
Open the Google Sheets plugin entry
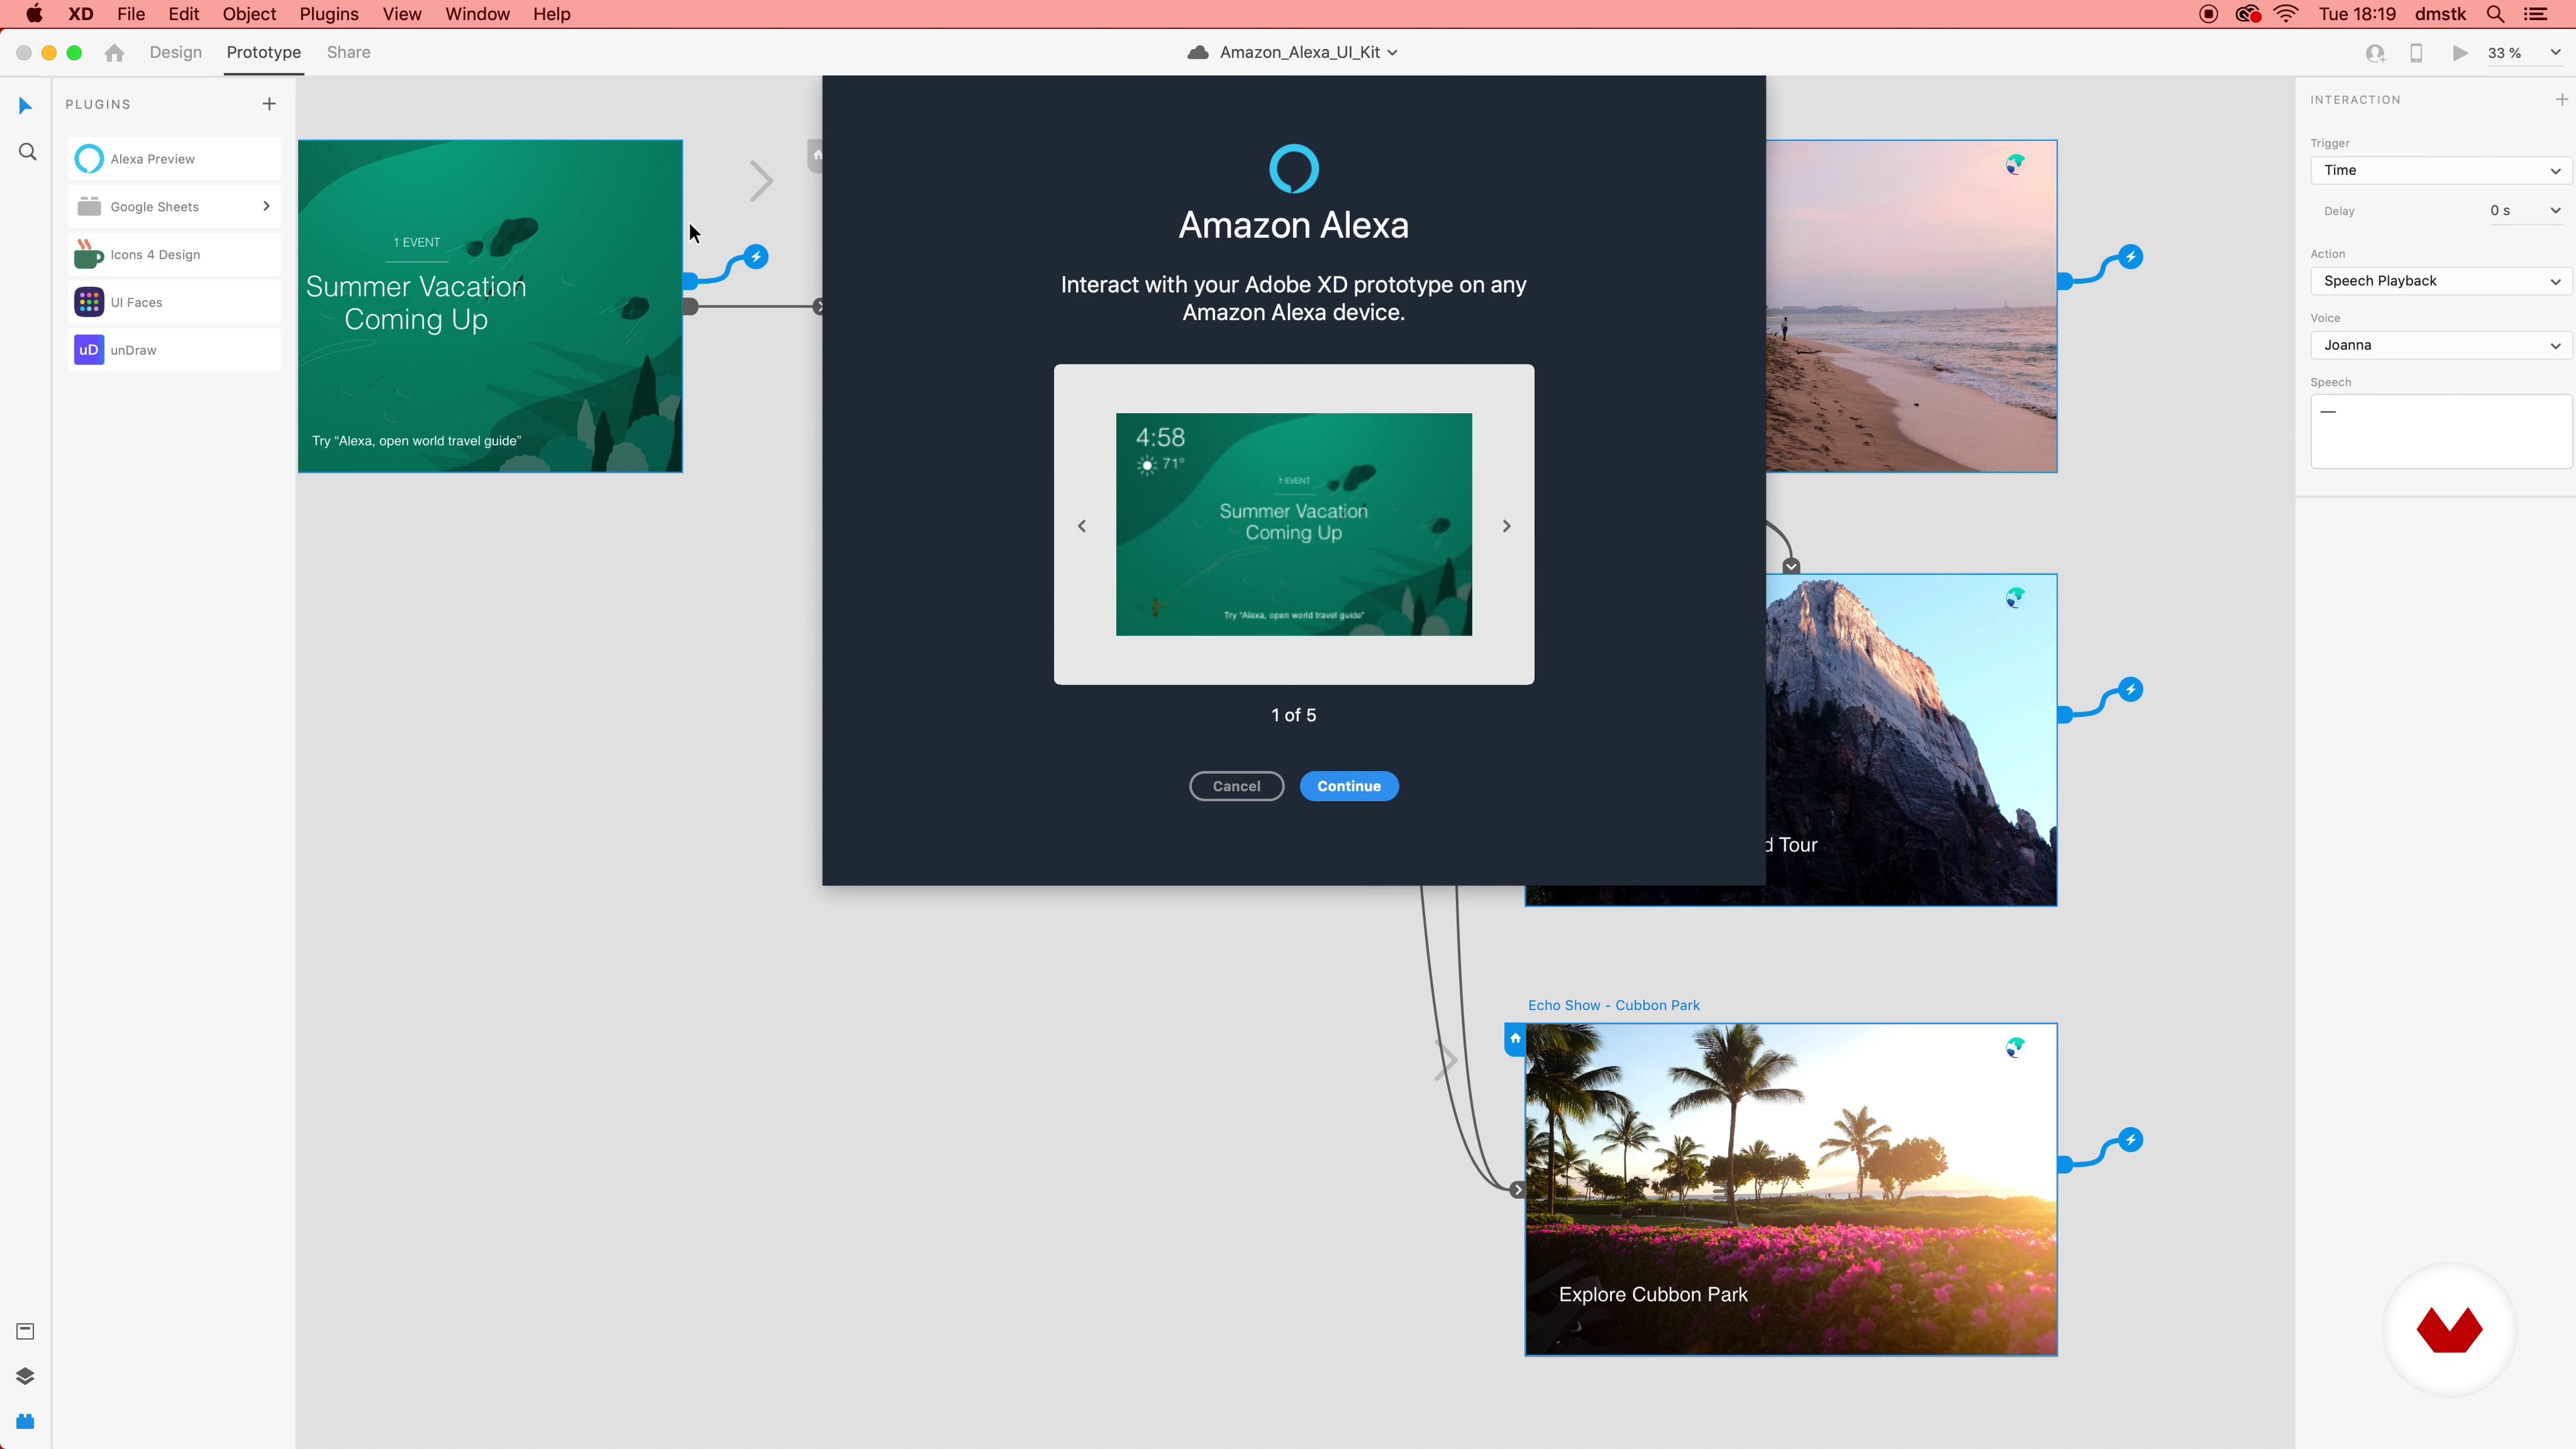coord(174,207)
